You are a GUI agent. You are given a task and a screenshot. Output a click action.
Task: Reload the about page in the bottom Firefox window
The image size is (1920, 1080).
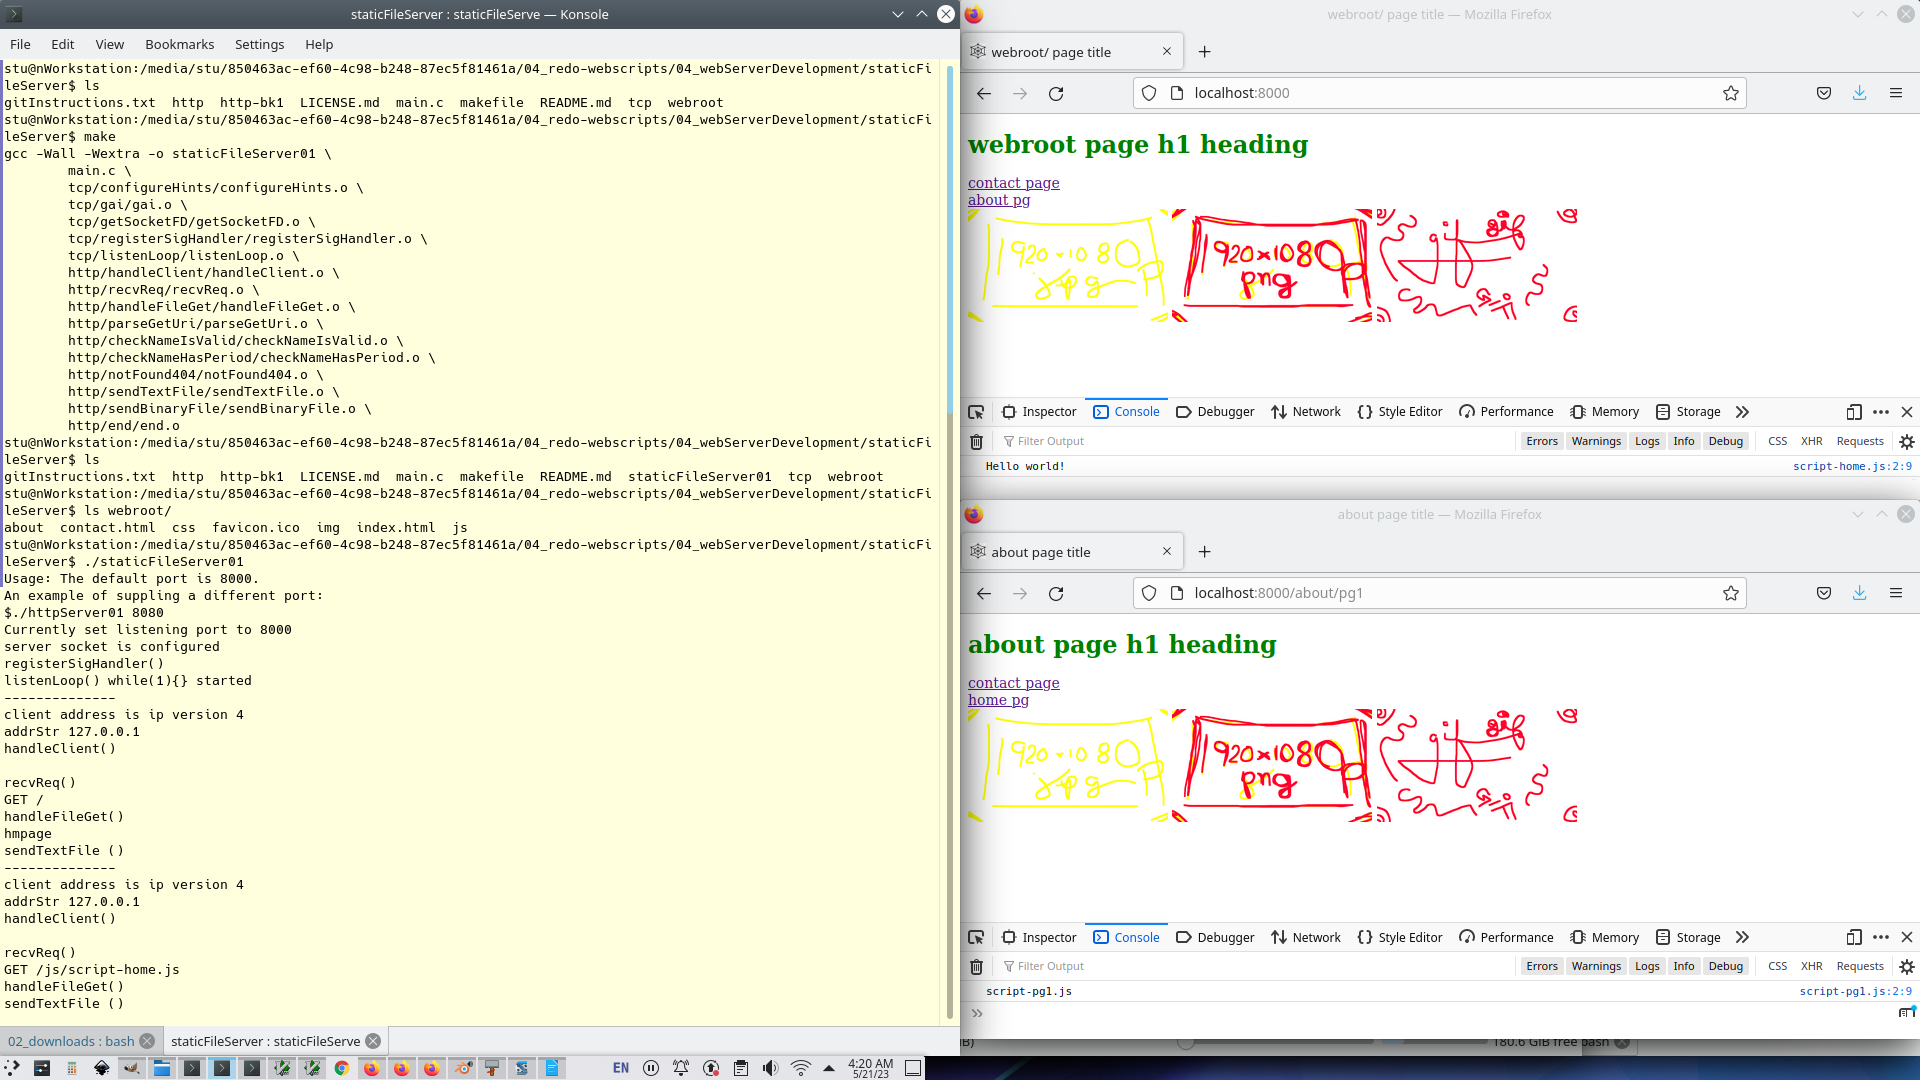(x=1056, y=593)
